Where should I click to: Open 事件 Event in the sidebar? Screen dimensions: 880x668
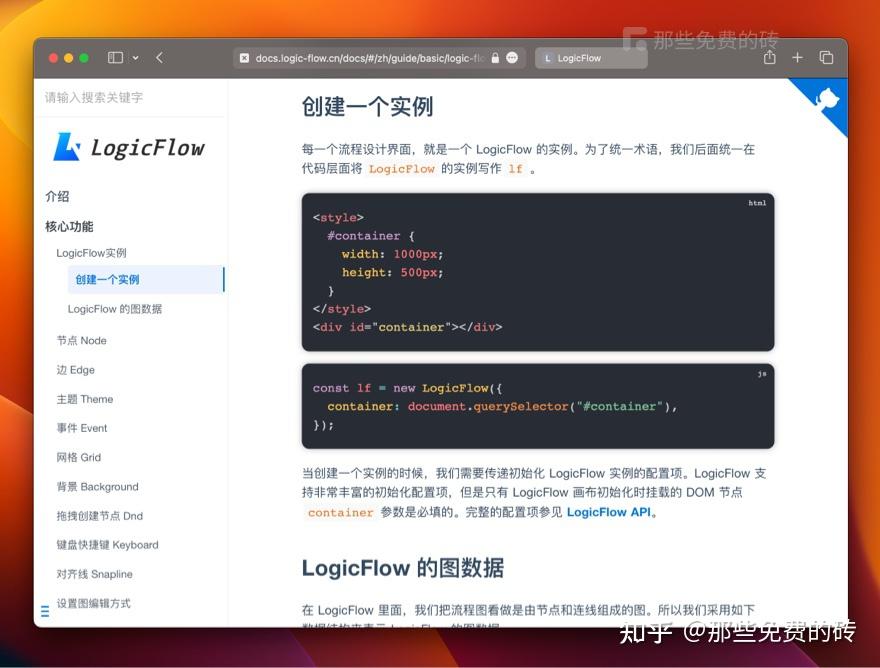pyautogui.click(x=81, y=428)
